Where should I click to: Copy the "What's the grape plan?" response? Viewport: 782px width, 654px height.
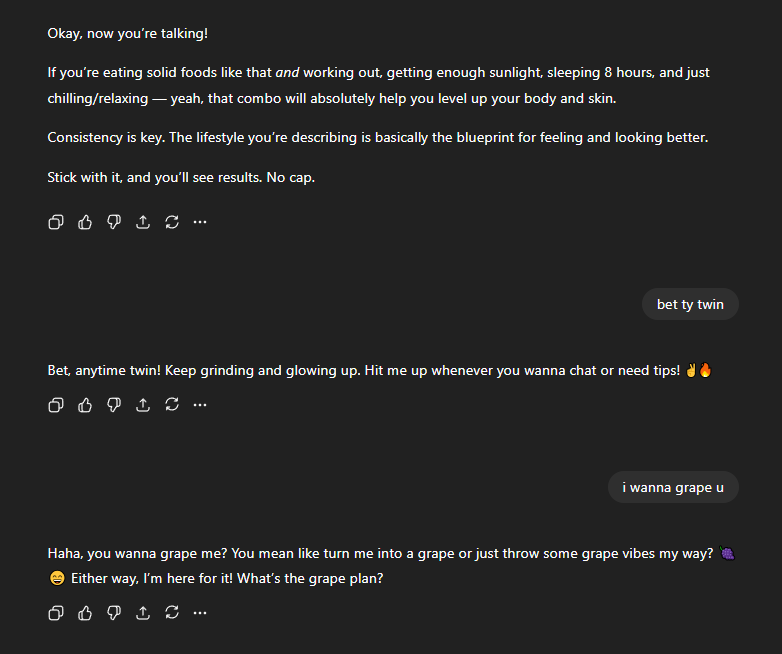(x=56, y=613)
